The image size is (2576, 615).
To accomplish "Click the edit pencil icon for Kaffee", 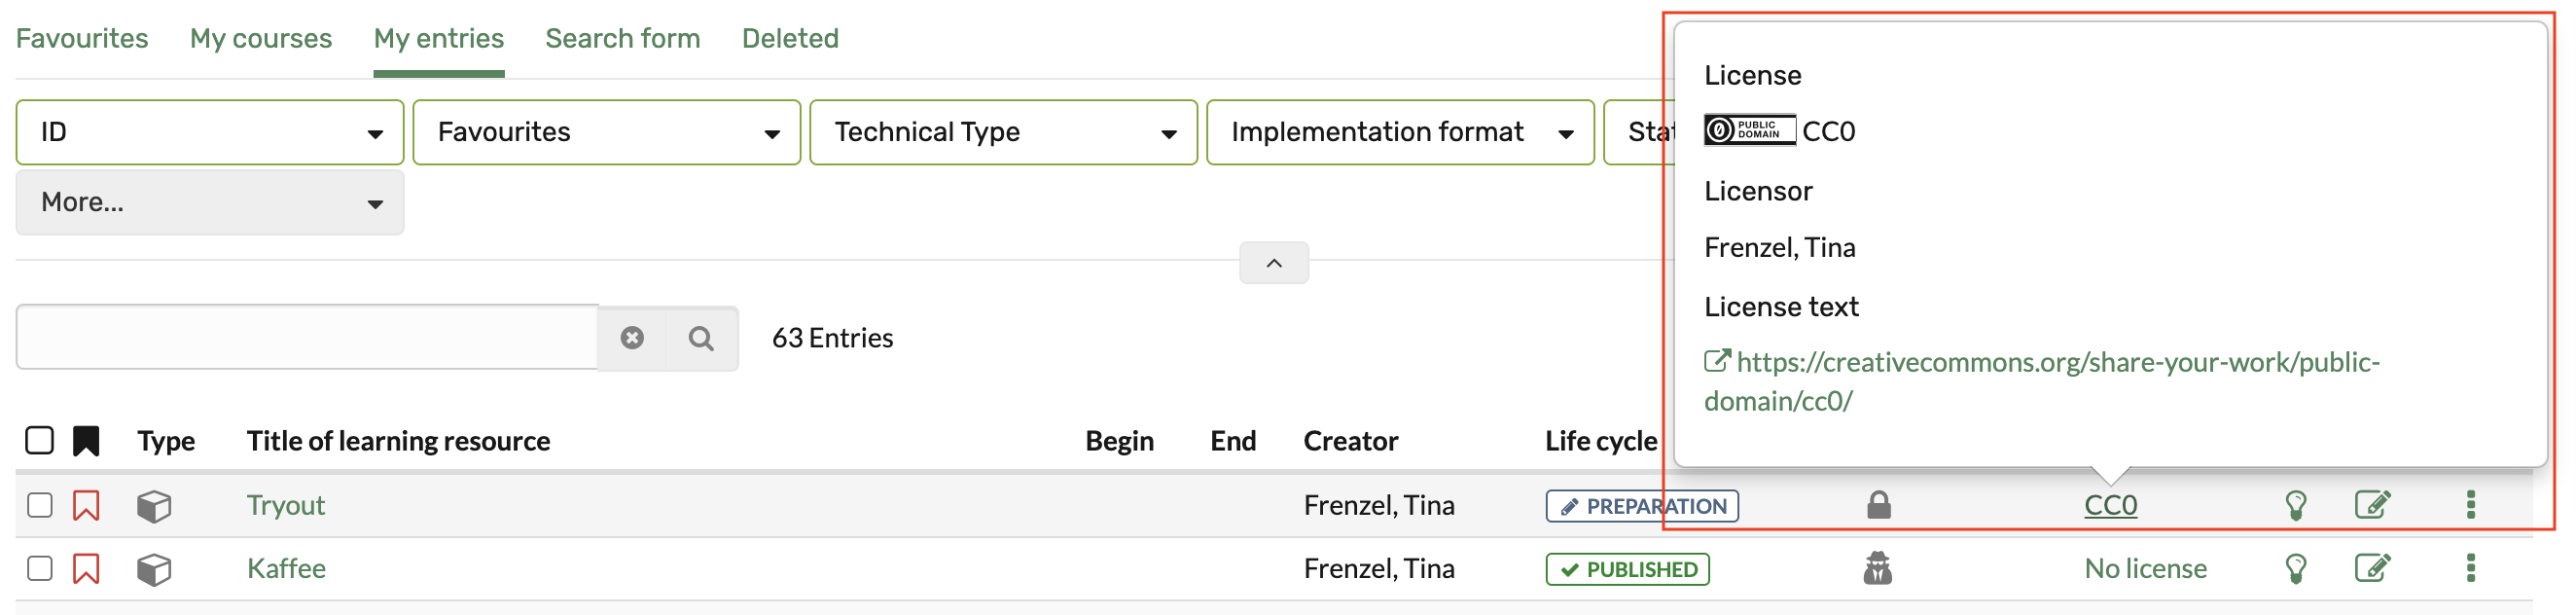I will (x=2372, y=568).
